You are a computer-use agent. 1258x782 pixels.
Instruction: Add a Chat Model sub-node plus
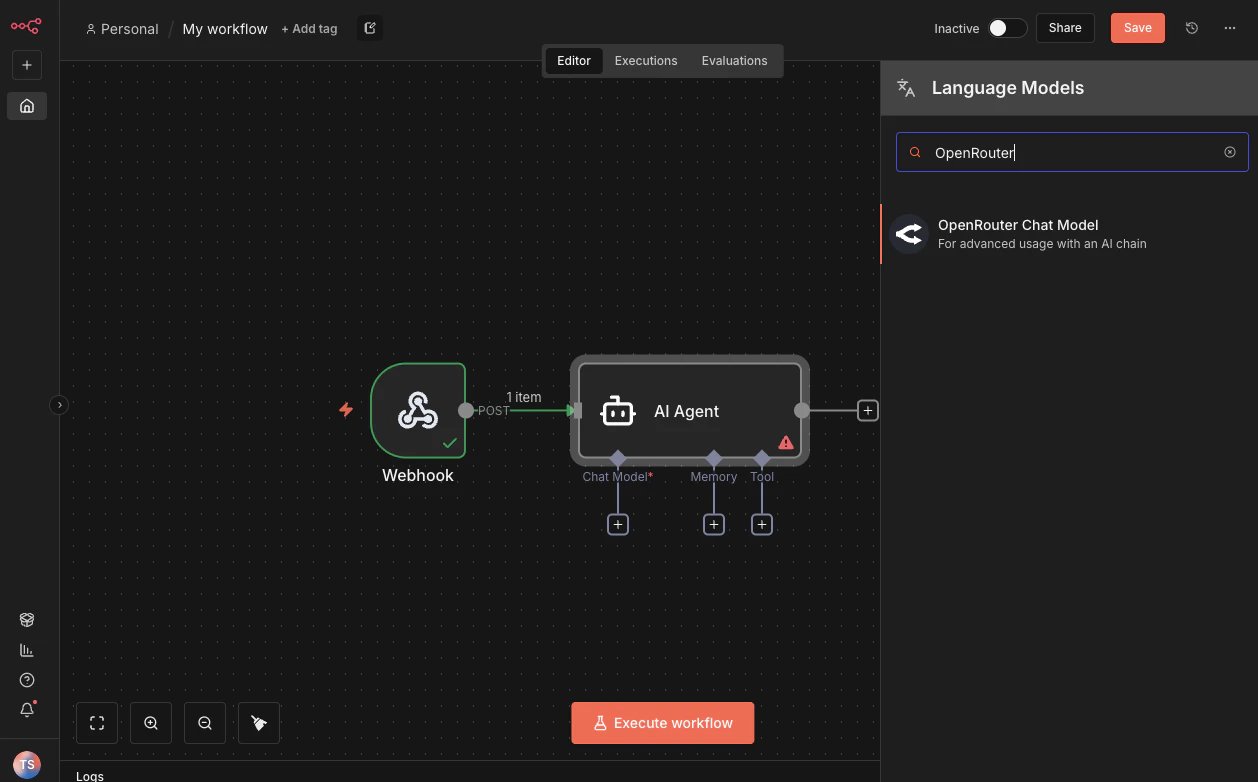coord(618,524)
